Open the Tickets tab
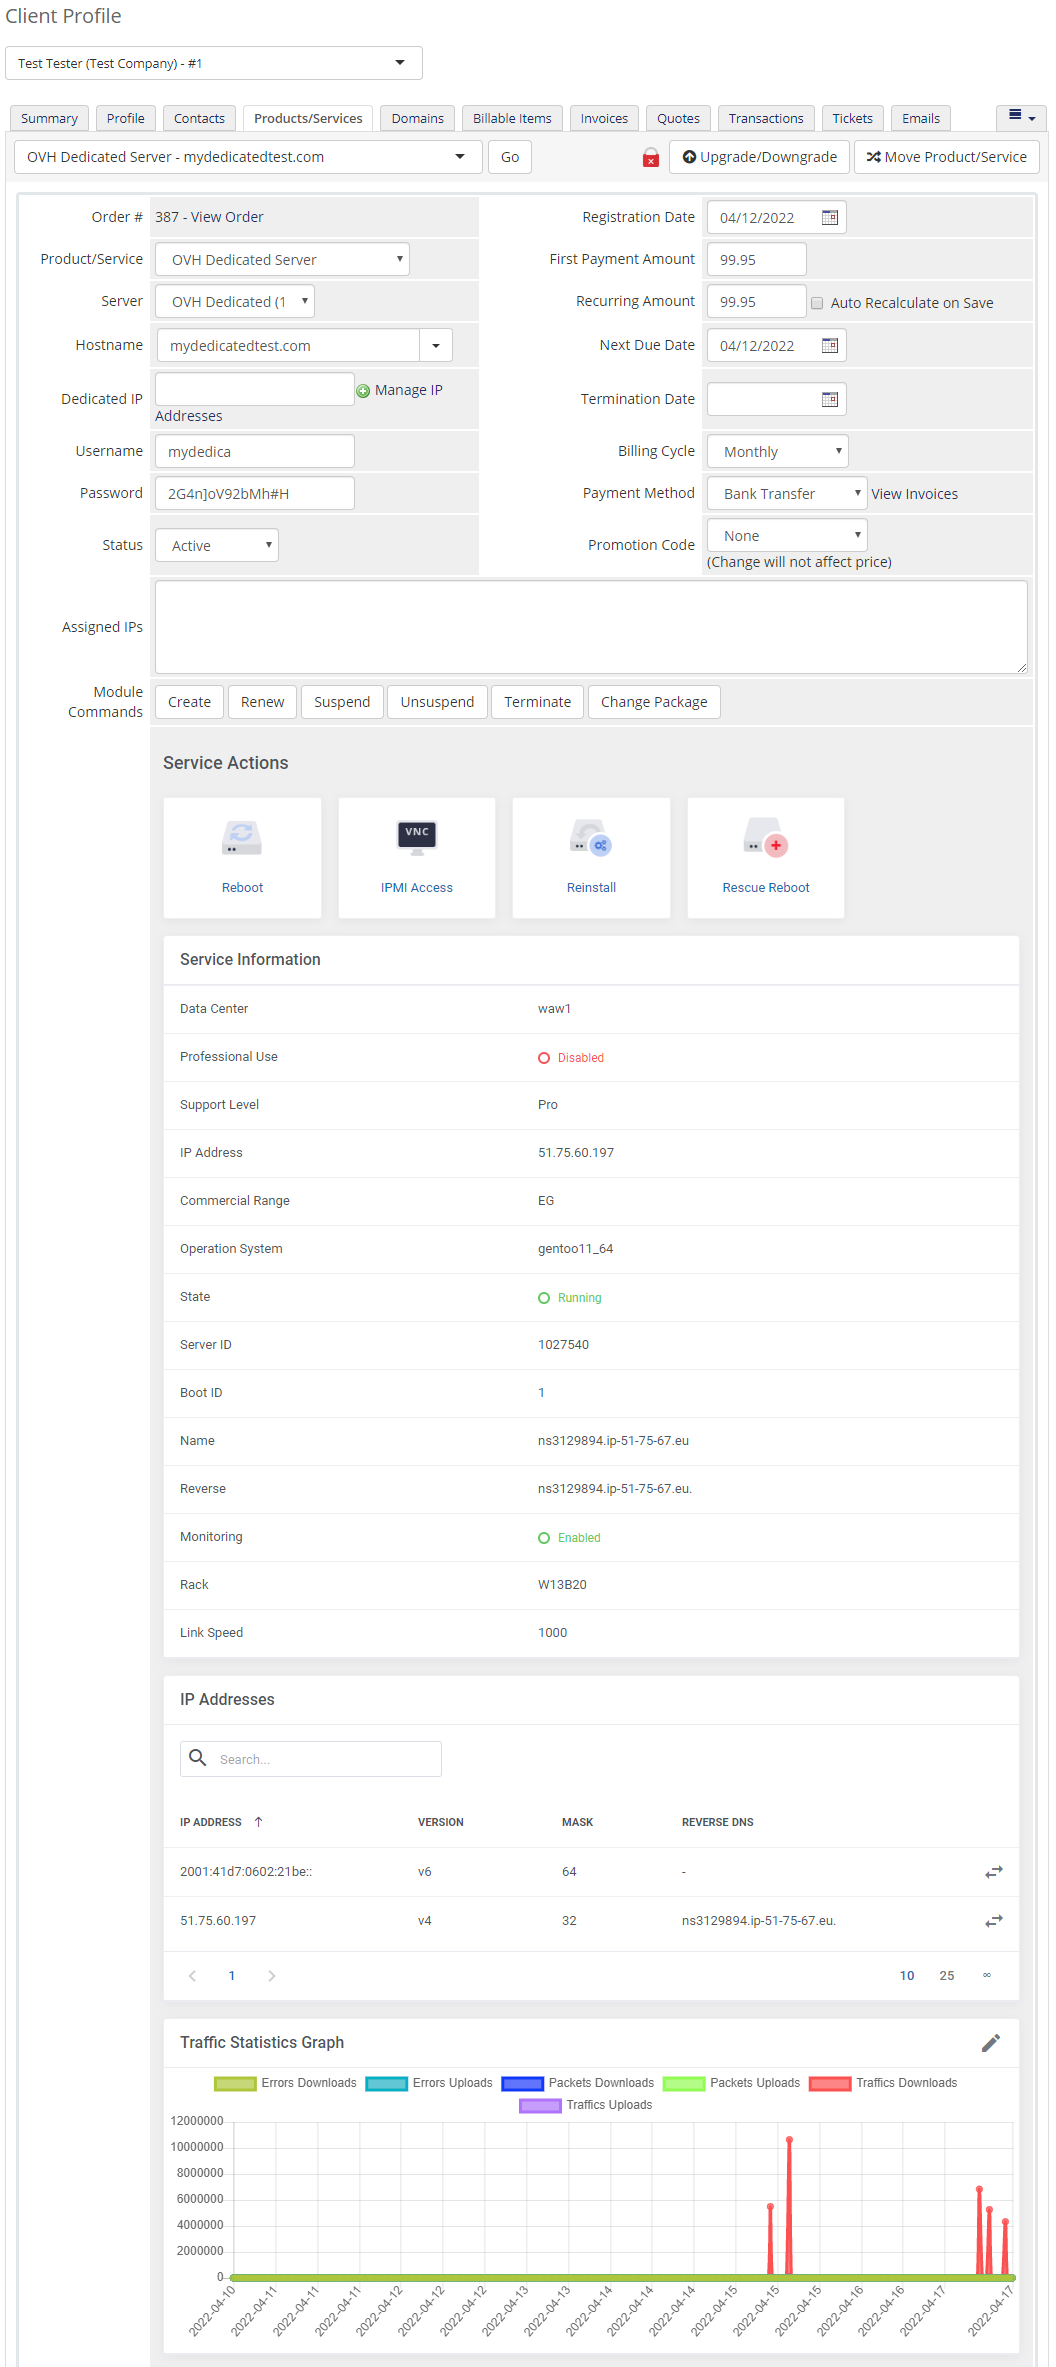Screen dimensions: 1056x2367 pos(853,118)
